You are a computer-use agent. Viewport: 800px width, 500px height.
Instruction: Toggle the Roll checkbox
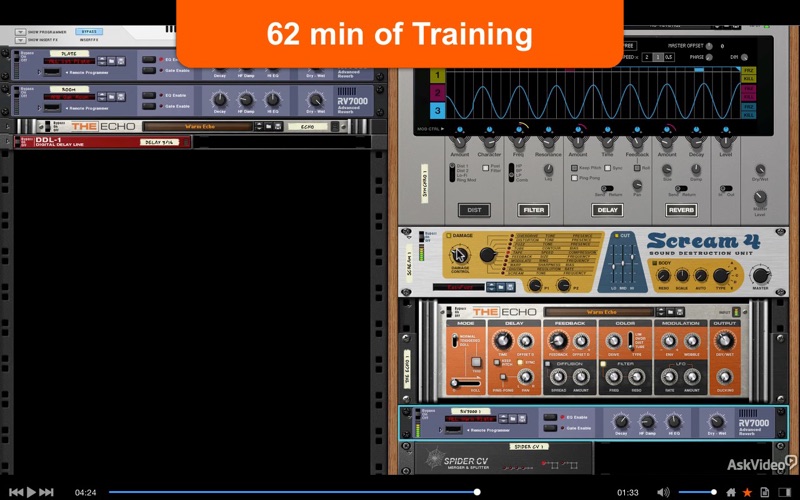tap(637, 167)
